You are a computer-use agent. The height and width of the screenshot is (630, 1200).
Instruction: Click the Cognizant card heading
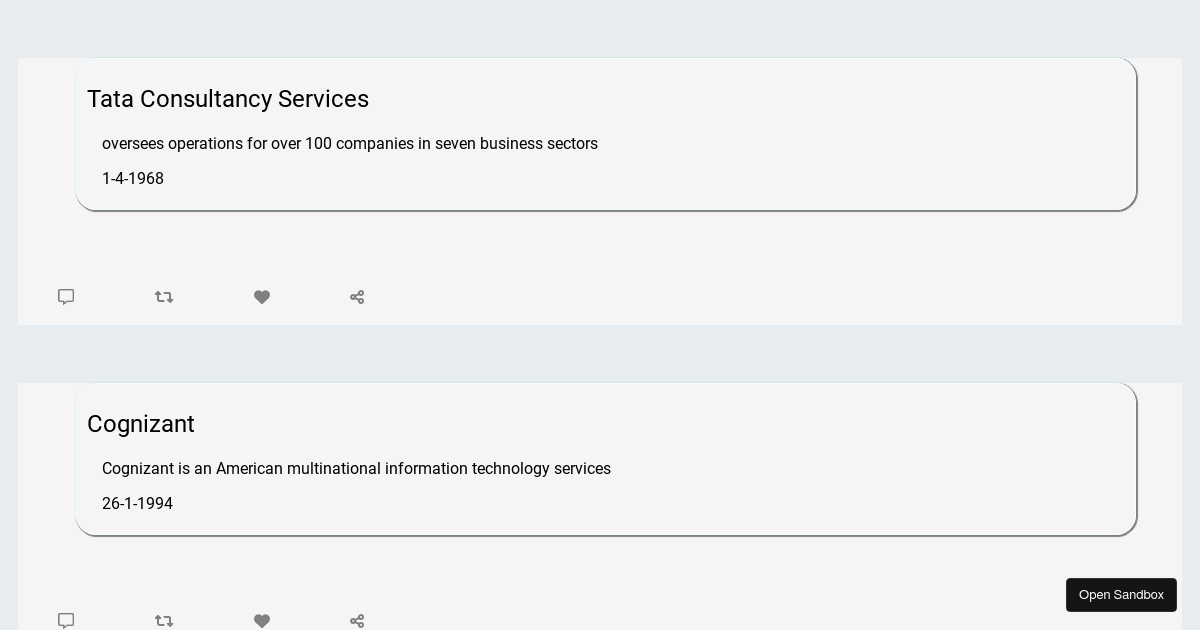[x=141, y=424]
